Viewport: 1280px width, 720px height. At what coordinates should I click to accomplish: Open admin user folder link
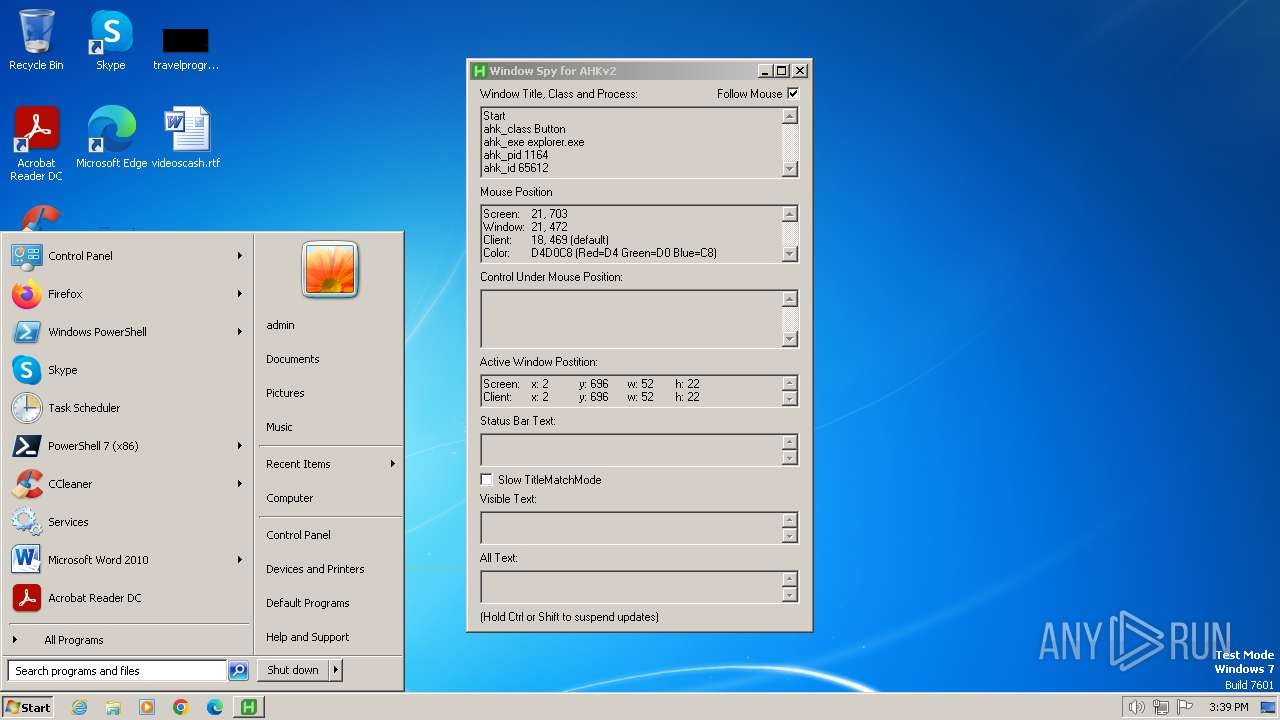[x=280, y=325]
